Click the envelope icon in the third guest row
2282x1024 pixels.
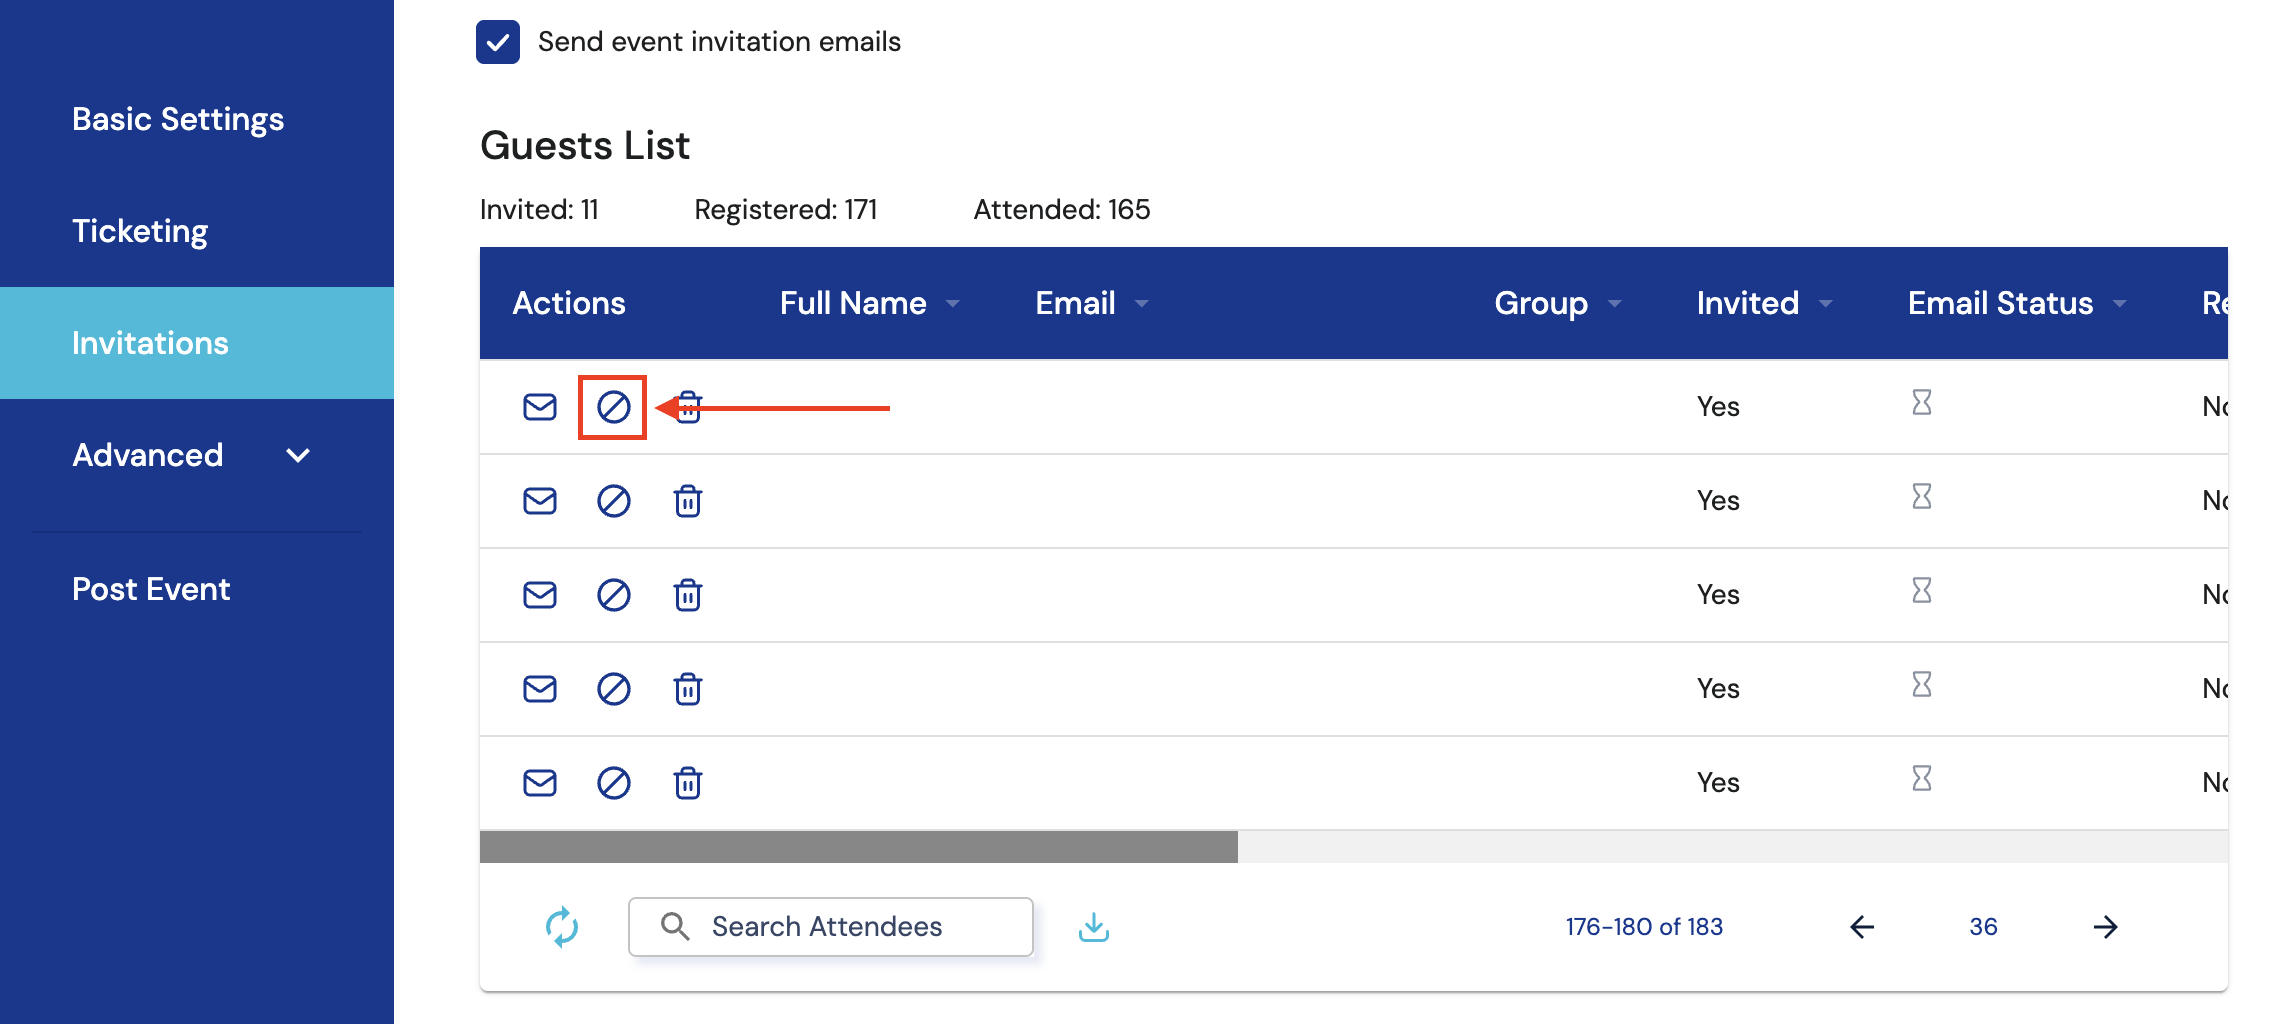pos(540,595)
